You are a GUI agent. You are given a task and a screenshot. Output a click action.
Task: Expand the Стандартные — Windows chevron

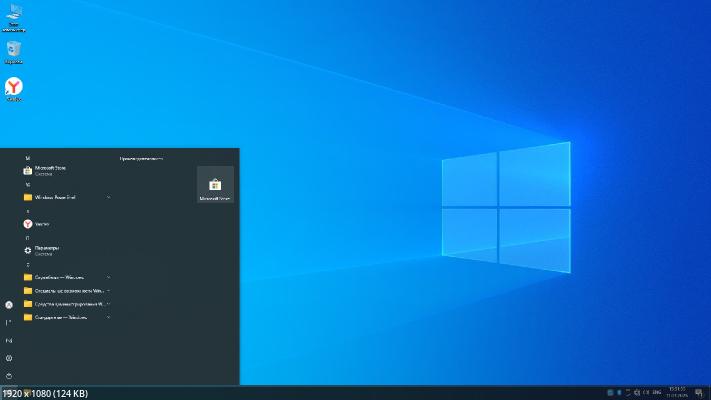pos(108,317)
